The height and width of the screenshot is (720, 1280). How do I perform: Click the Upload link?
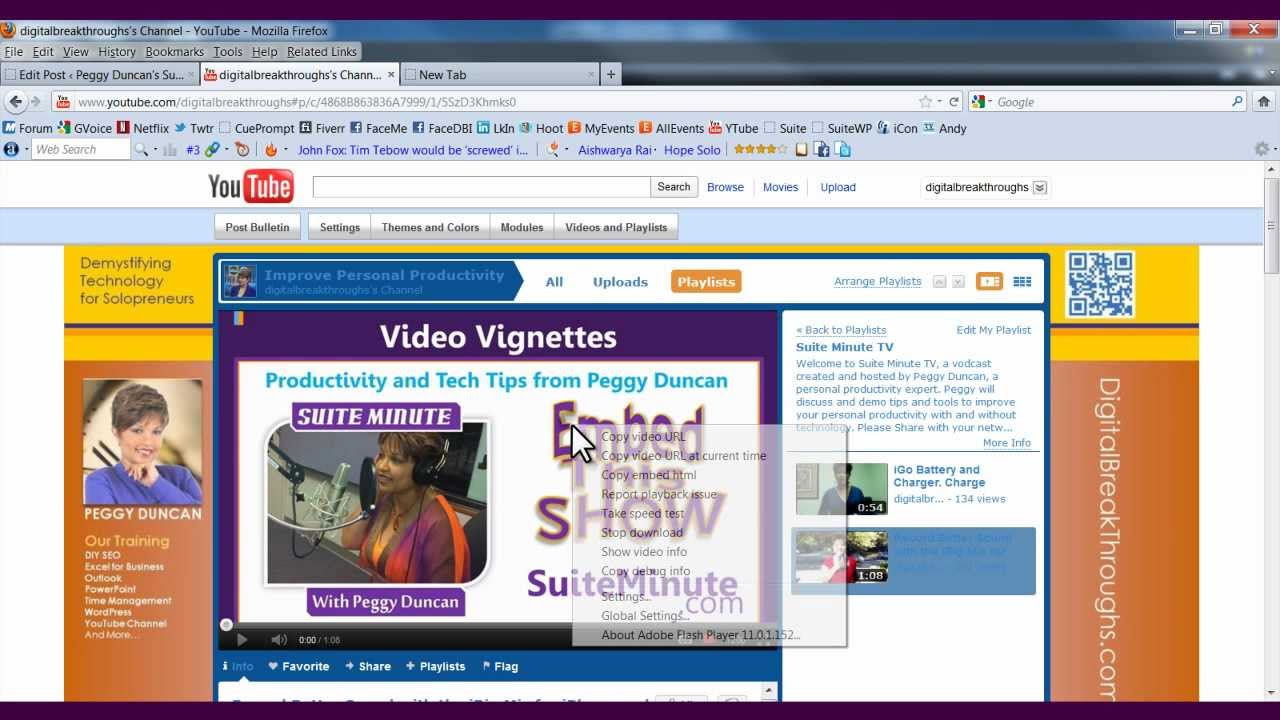click(838, 187)
